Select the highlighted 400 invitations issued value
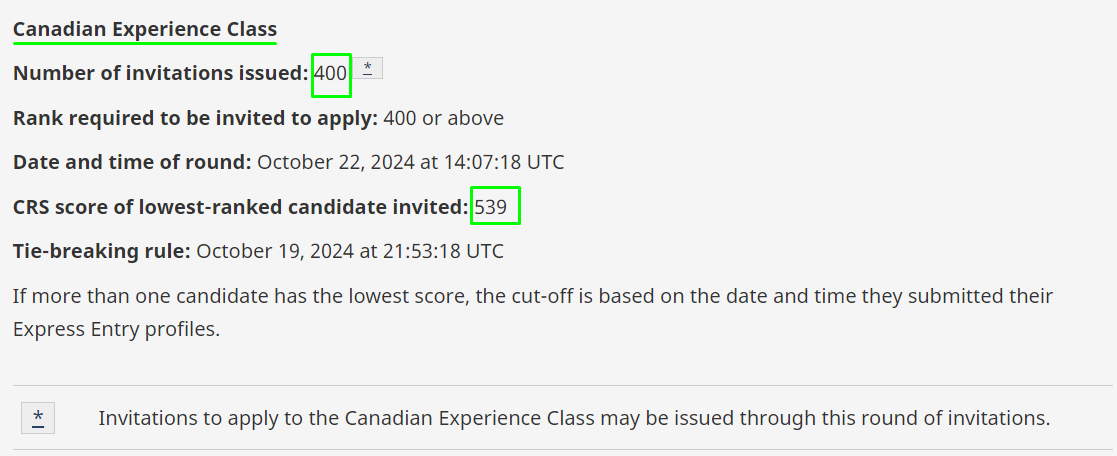Viewport: 1117px width, 456px height. pyautogui.click(x=331, y=73)
